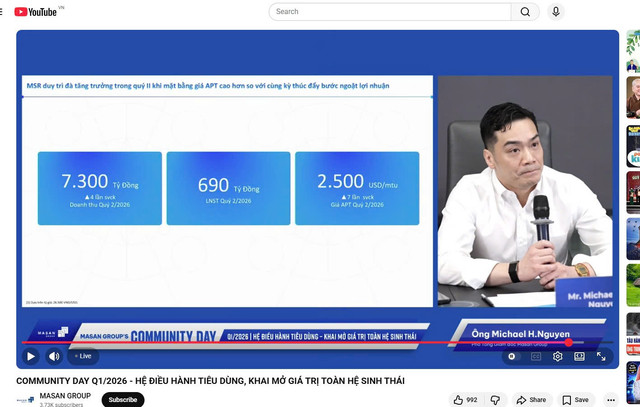This screenshot has width=640, height=407.
Task: Click into the Search input field
Action: pyautogui.click(x=390, y=12)
